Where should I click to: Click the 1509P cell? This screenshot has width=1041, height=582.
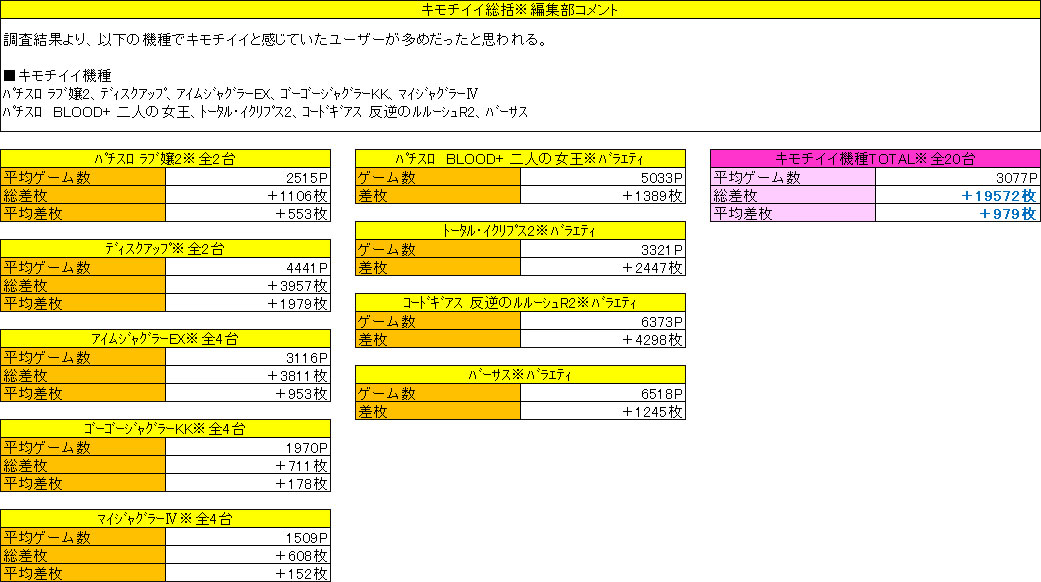248,537
